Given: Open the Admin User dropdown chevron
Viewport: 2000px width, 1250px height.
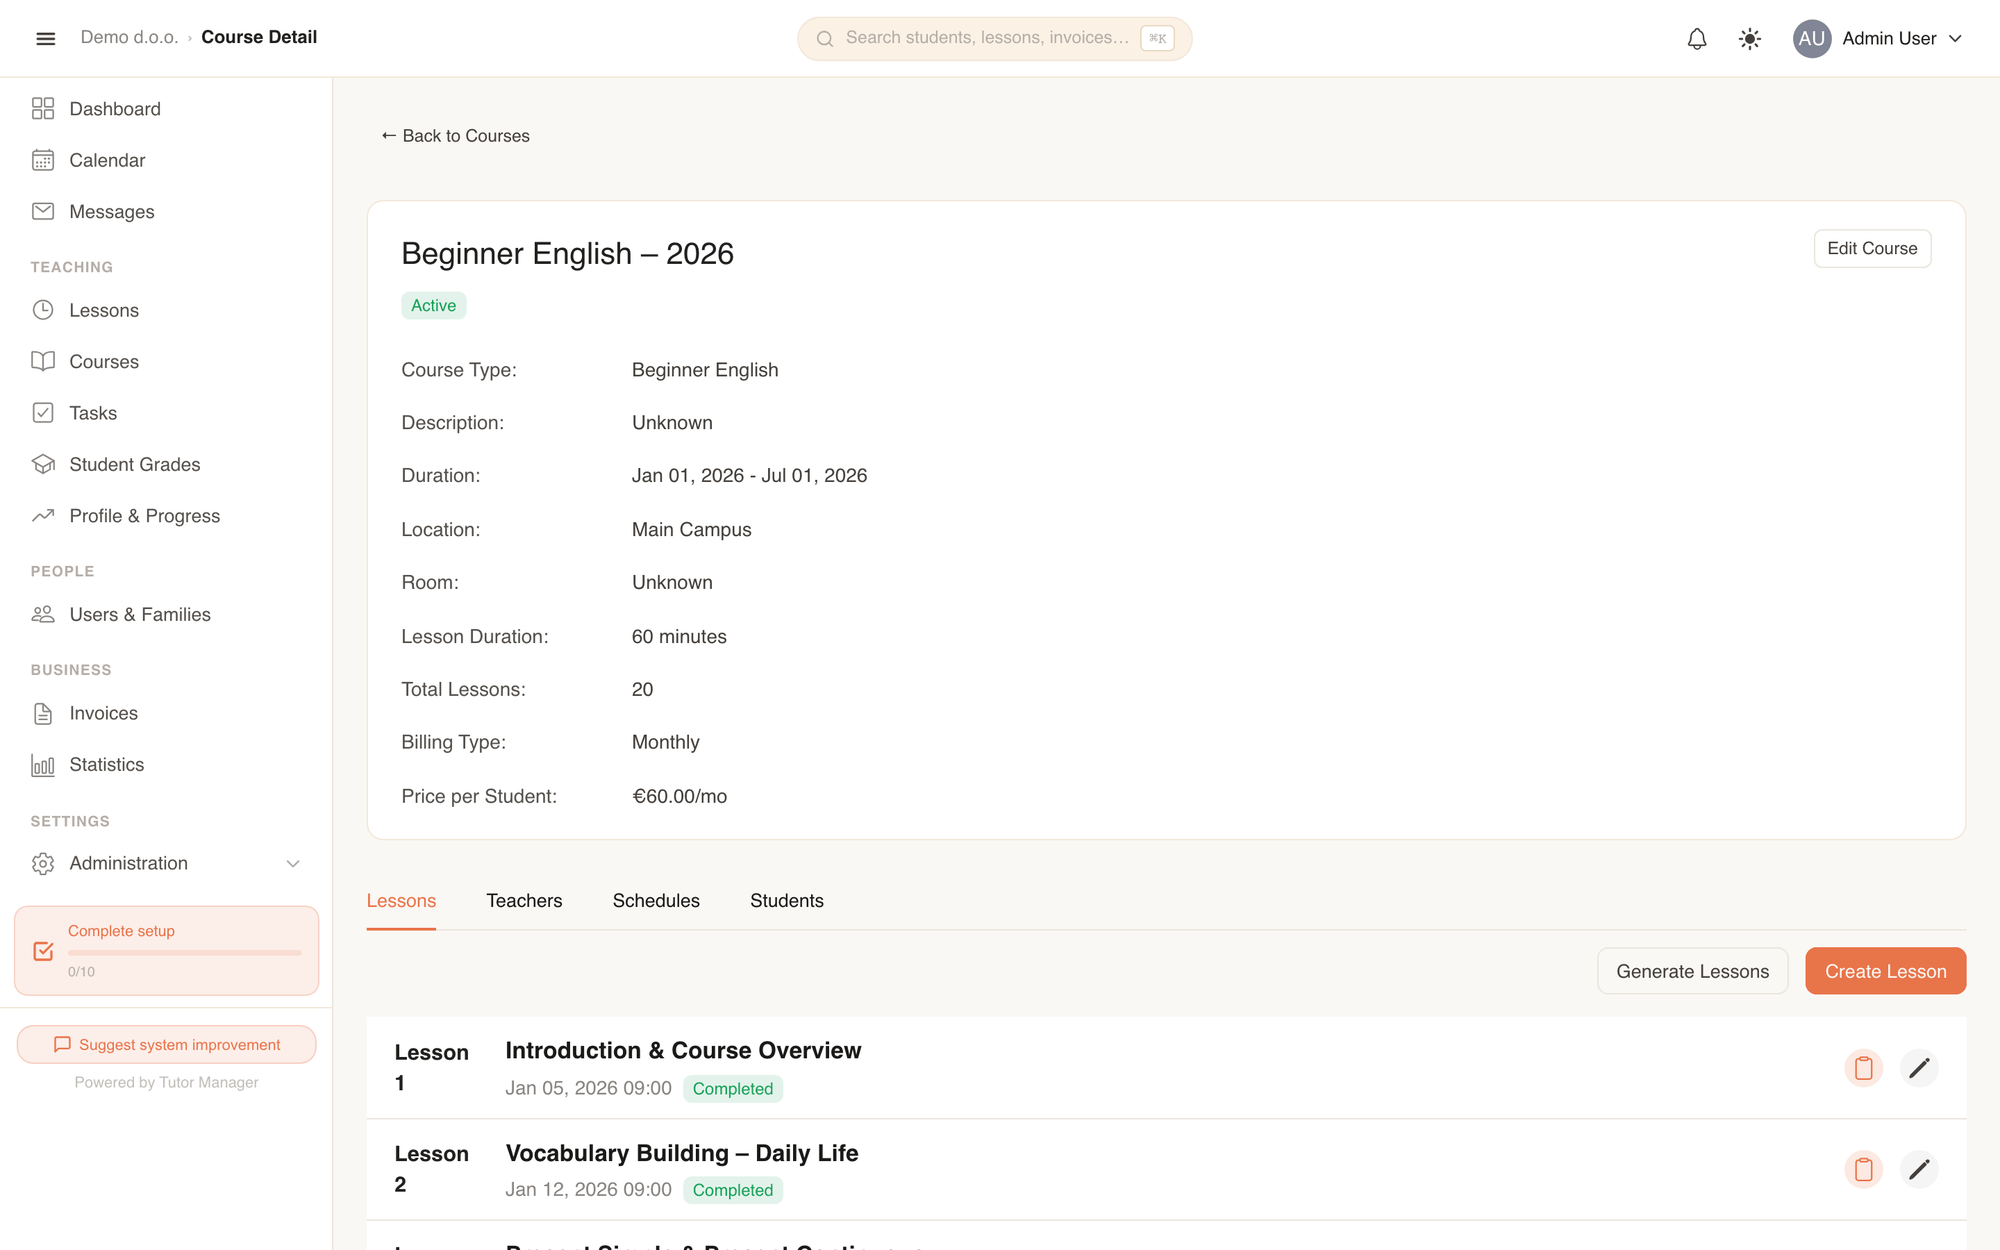Looking at the screenshot, I should pyautogui.click(x=1956, y=39).
